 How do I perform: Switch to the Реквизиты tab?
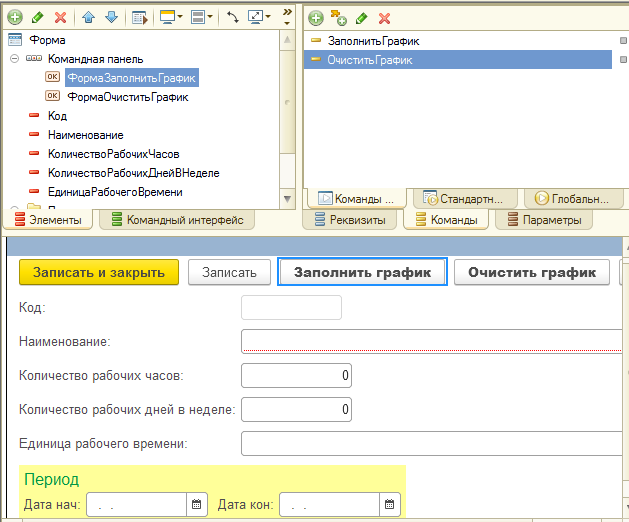(x=349, y=220)
